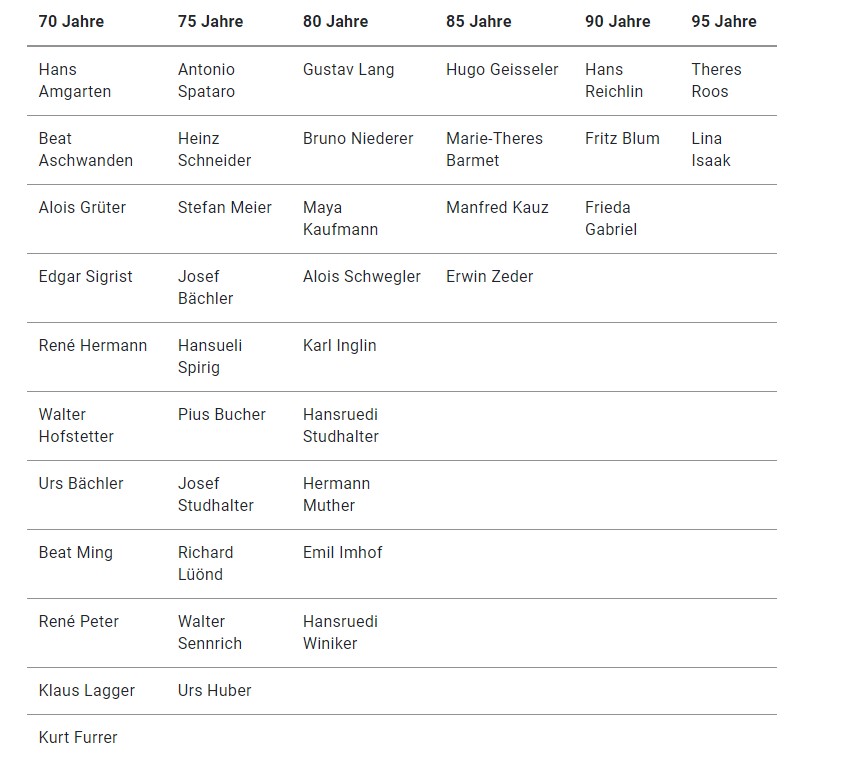Click on Pius Bucher

tap(222, 414)
